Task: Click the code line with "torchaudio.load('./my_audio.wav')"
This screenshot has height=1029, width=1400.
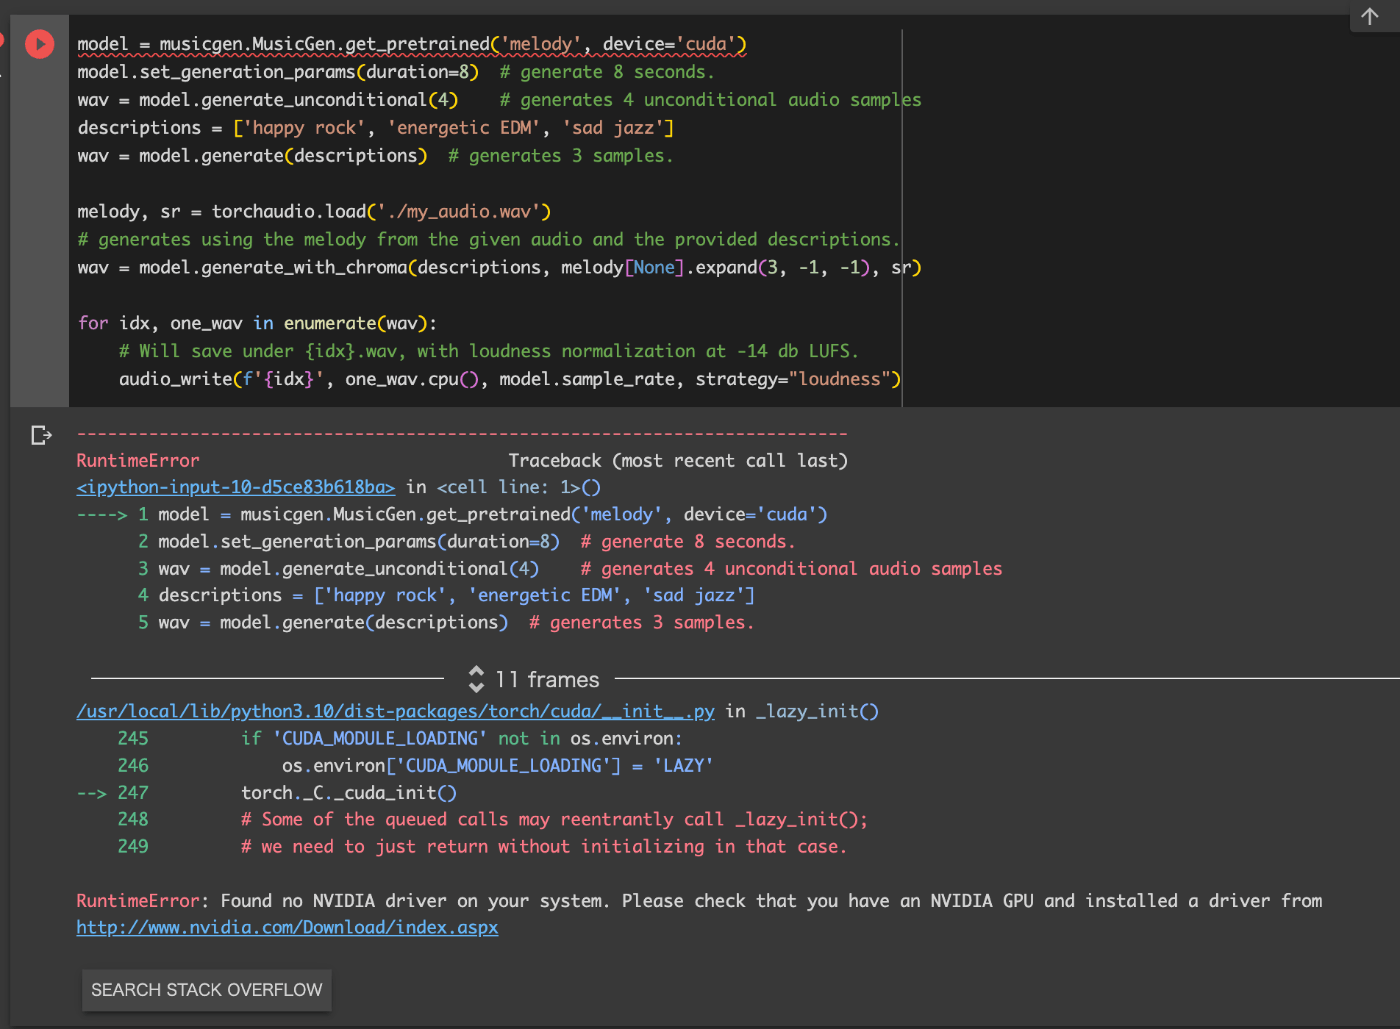Action: pyautogui.click(x=314, y=212)
